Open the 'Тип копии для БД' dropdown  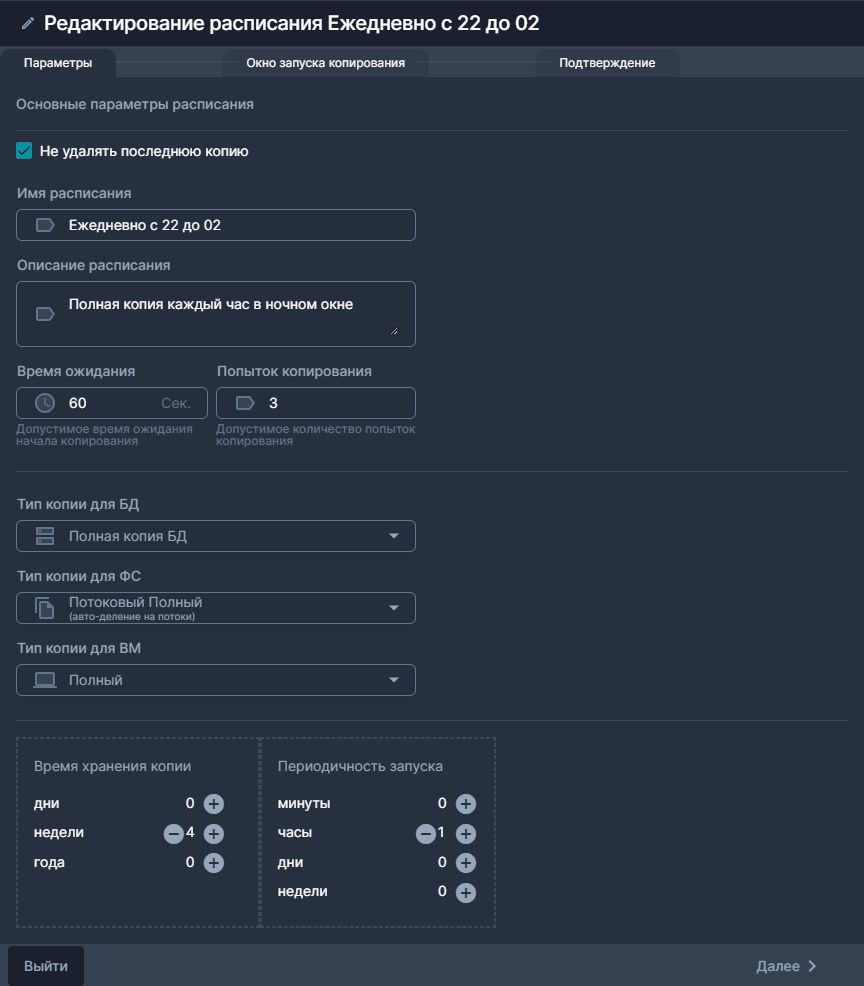pos(216,536)
